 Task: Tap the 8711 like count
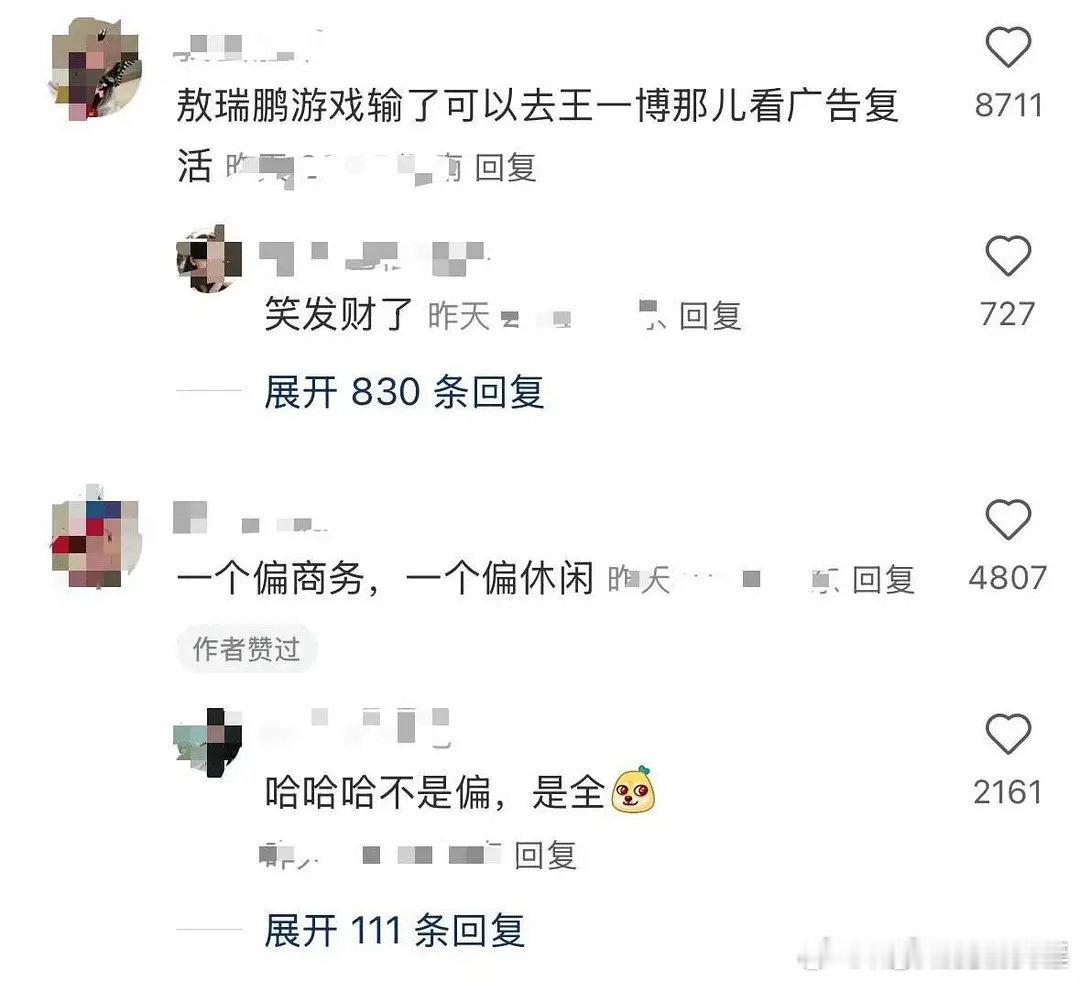click(x=1008, y=105)
